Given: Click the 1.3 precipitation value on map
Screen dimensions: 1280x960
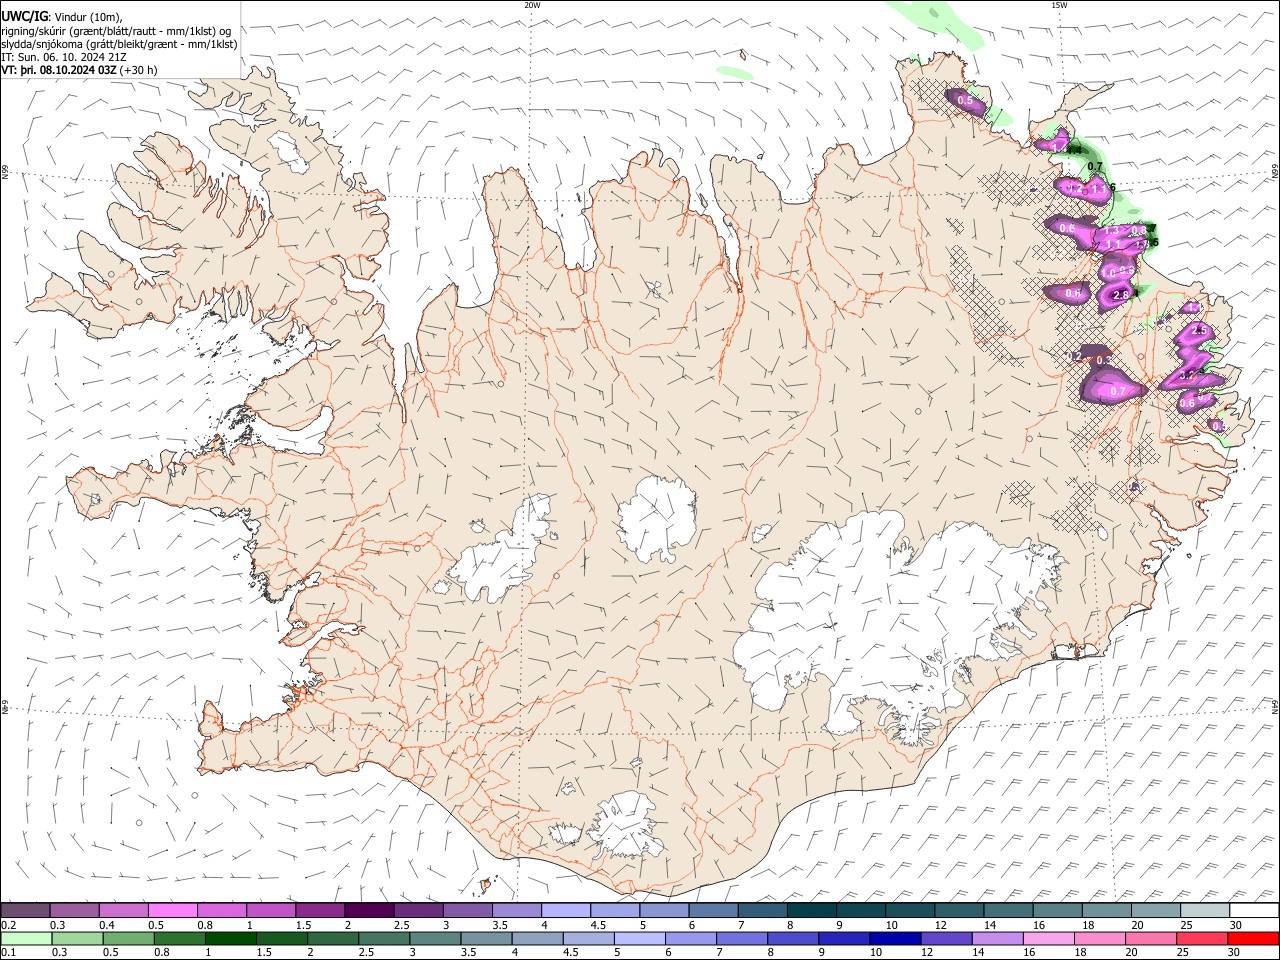Looking at the screenshot, I should point(1110,231).
